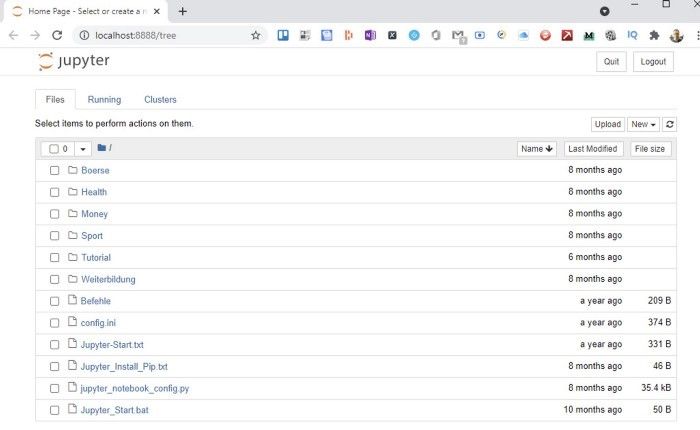This screenshot has width=700, height=430.
Task: Open a new browser tab
Action: [x=182, y=11]
